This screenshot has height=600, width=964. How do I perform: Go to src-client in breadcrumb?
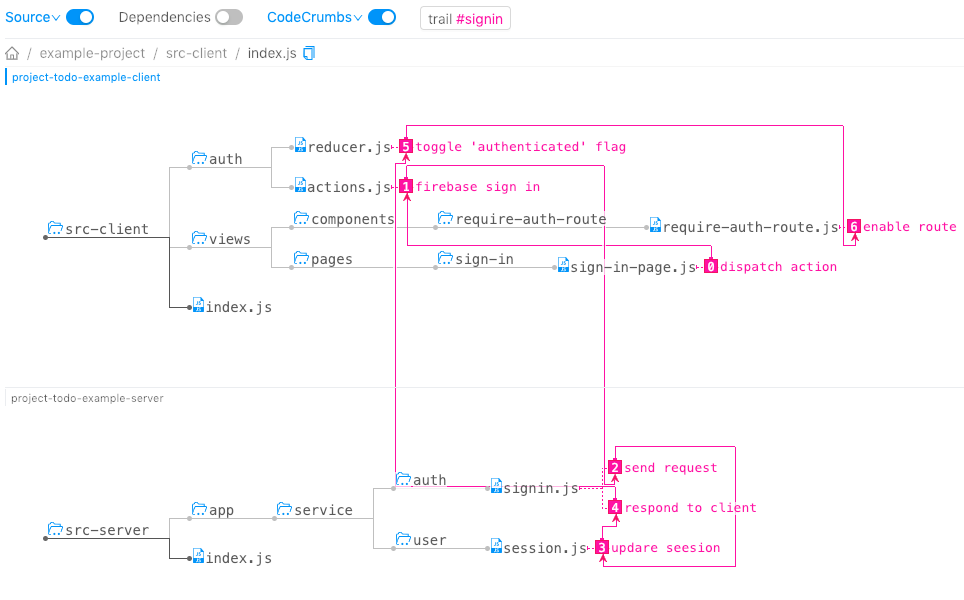click(x=198, y=53)
